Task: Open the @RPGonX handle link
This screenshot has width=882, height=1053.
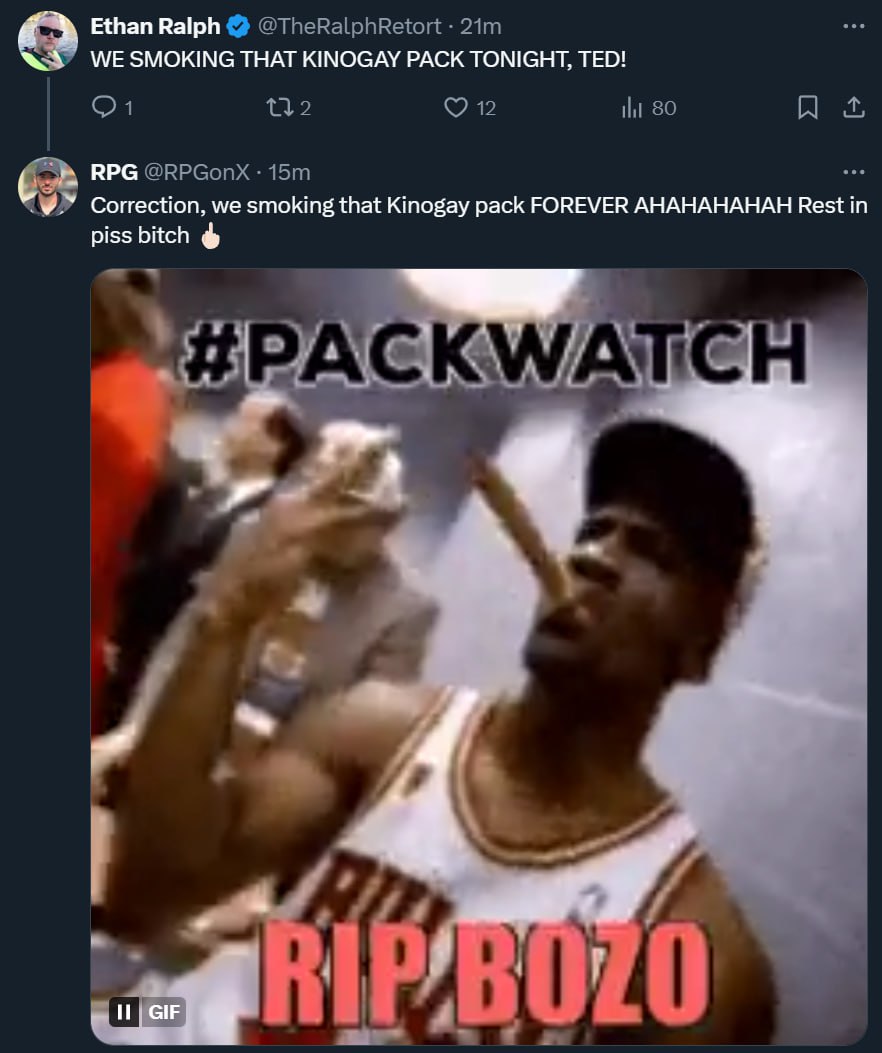Action: pos(197,173)
